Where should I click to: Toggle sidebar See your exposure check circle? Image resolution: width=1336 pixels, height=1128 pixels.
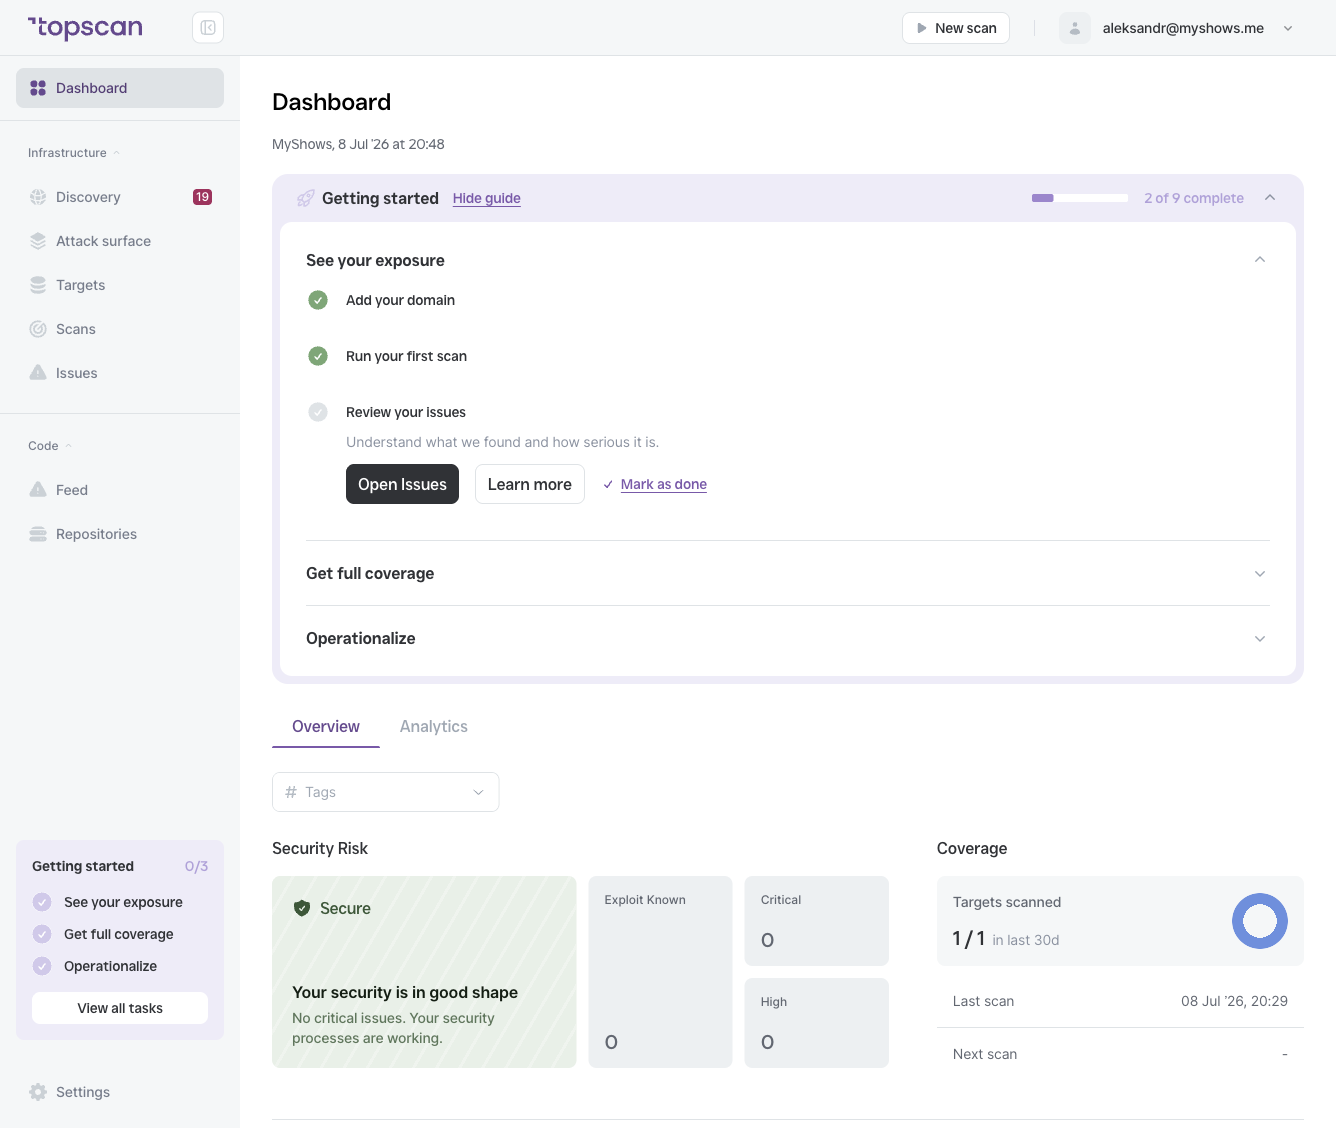pyautogui.click(x=42, y=902)
